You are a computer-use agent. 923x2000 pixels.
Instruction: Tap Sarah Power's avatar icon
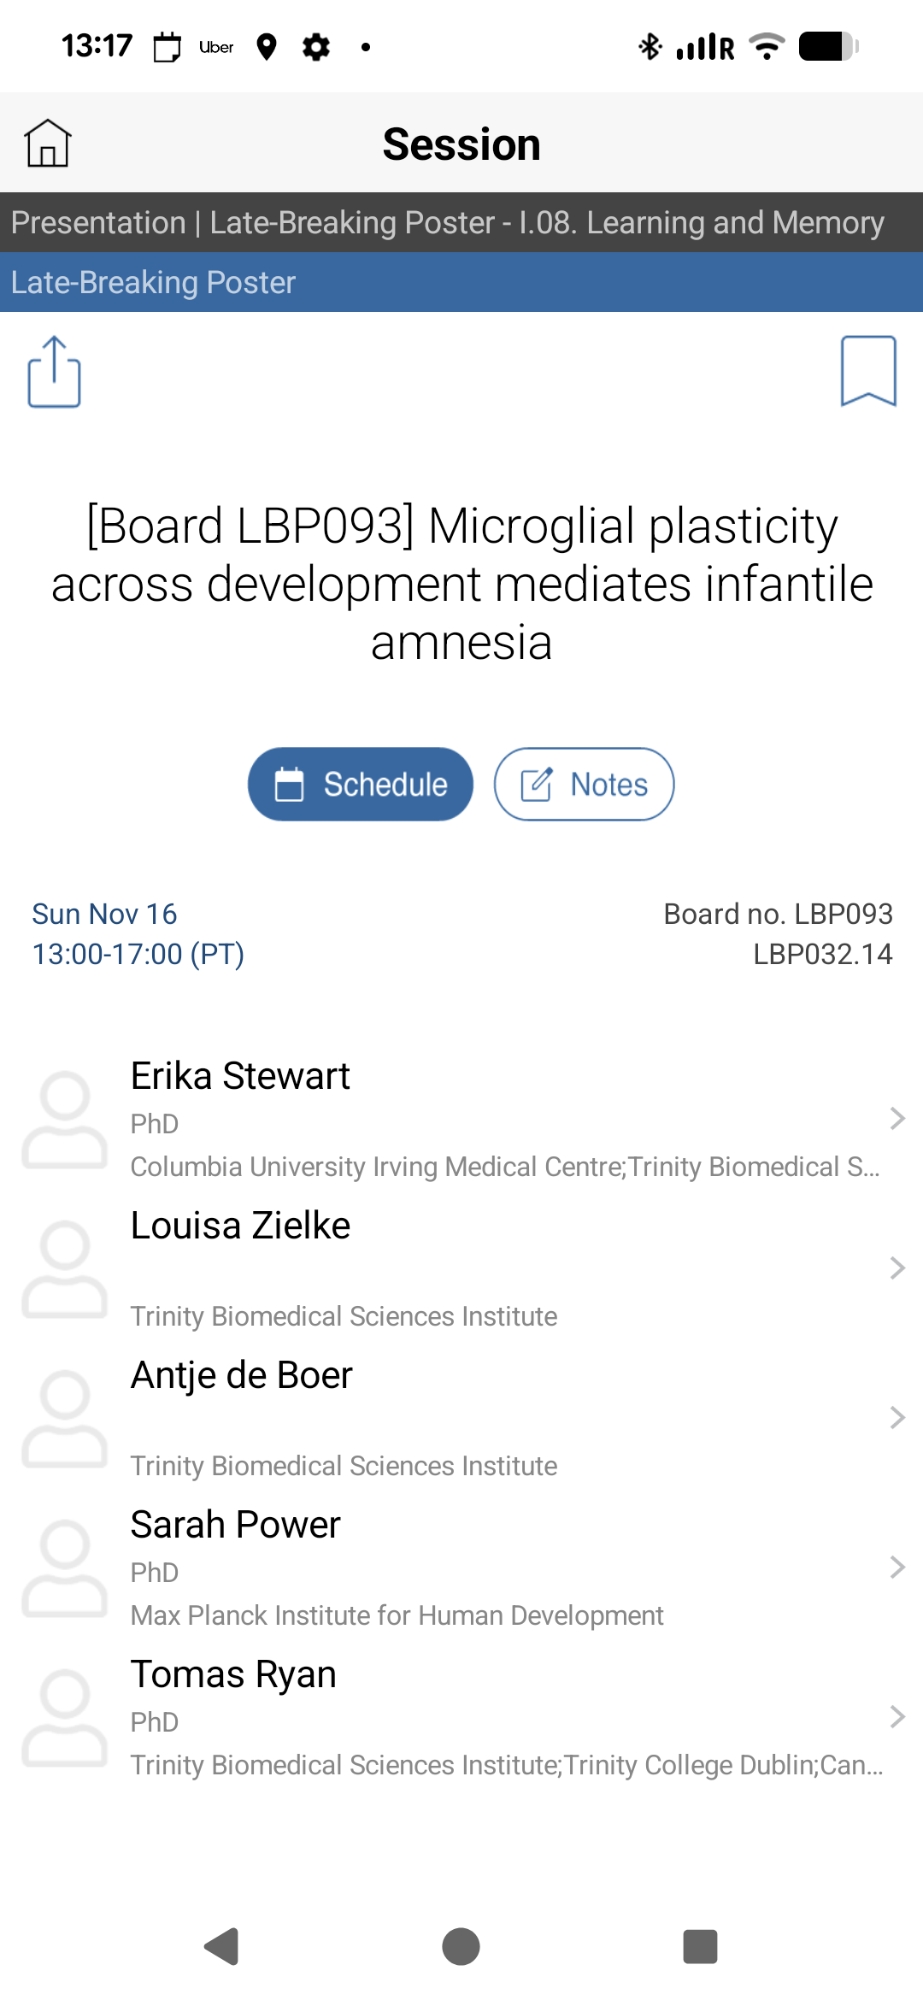coord(65,1568)
